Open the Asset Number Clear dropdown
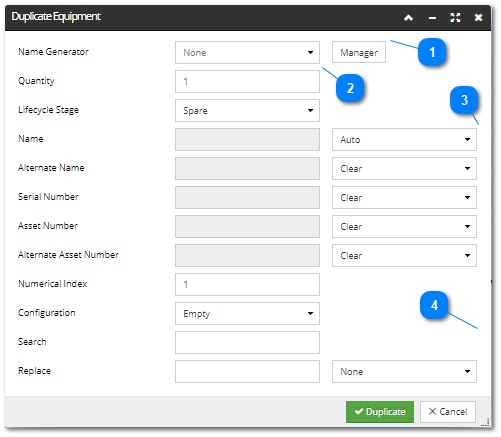The width and height of the screenshot is (501, 437). coord(404,226)
